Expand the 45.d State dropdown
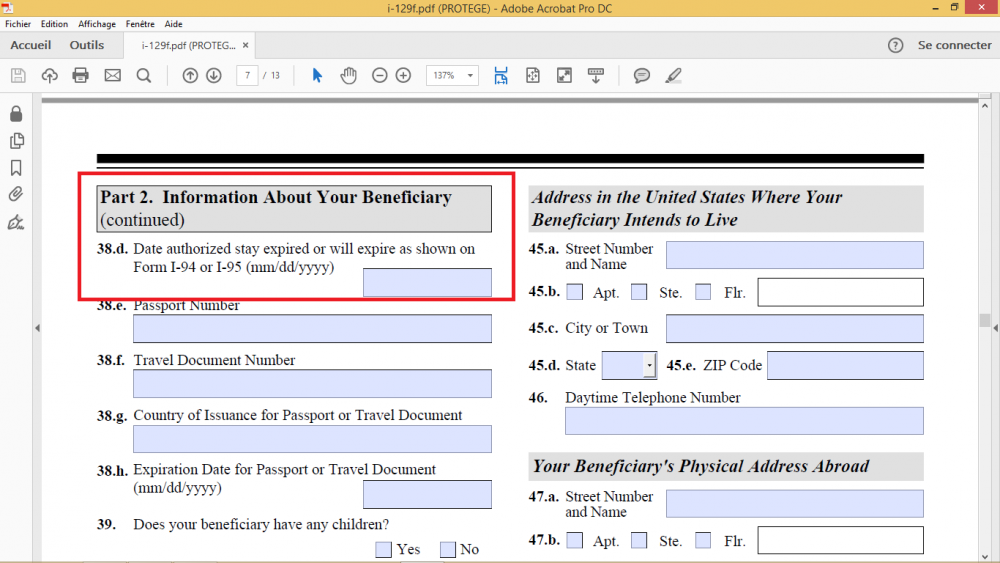The image size is (1000, 563). click(x=649, y=366)
